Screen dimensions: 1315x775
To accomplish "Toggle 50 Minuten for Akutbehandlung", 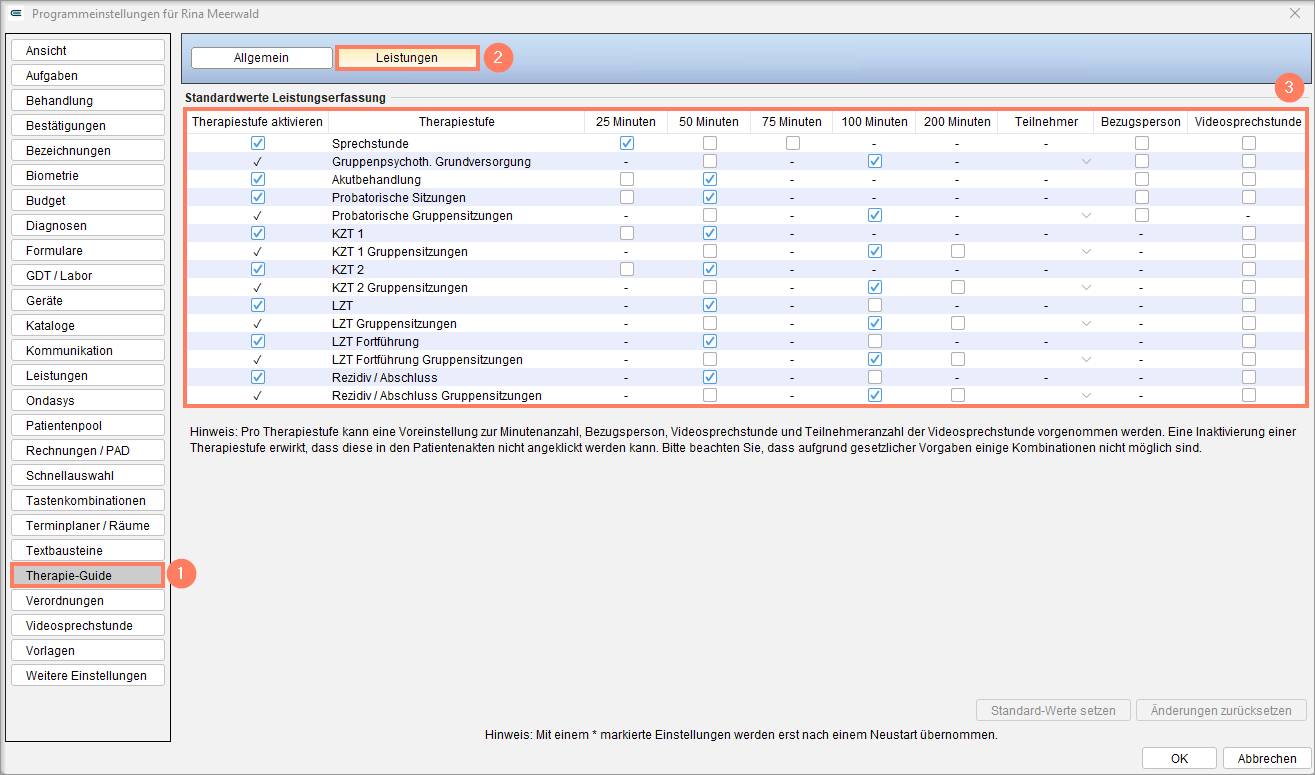I will 710,179.
